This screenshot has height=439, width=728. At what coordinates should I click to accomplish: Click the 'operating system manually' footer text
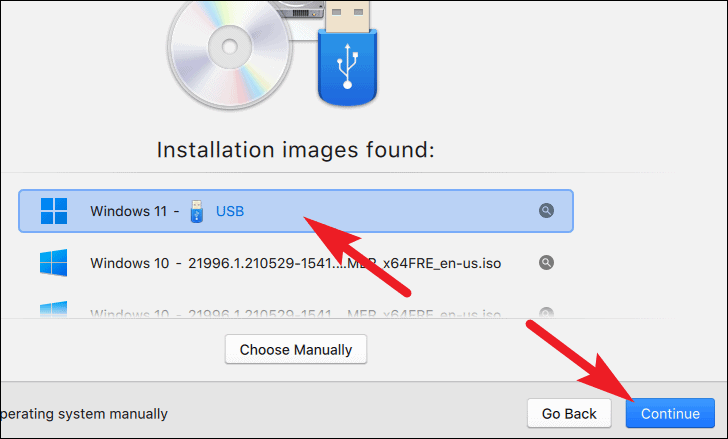84,414
